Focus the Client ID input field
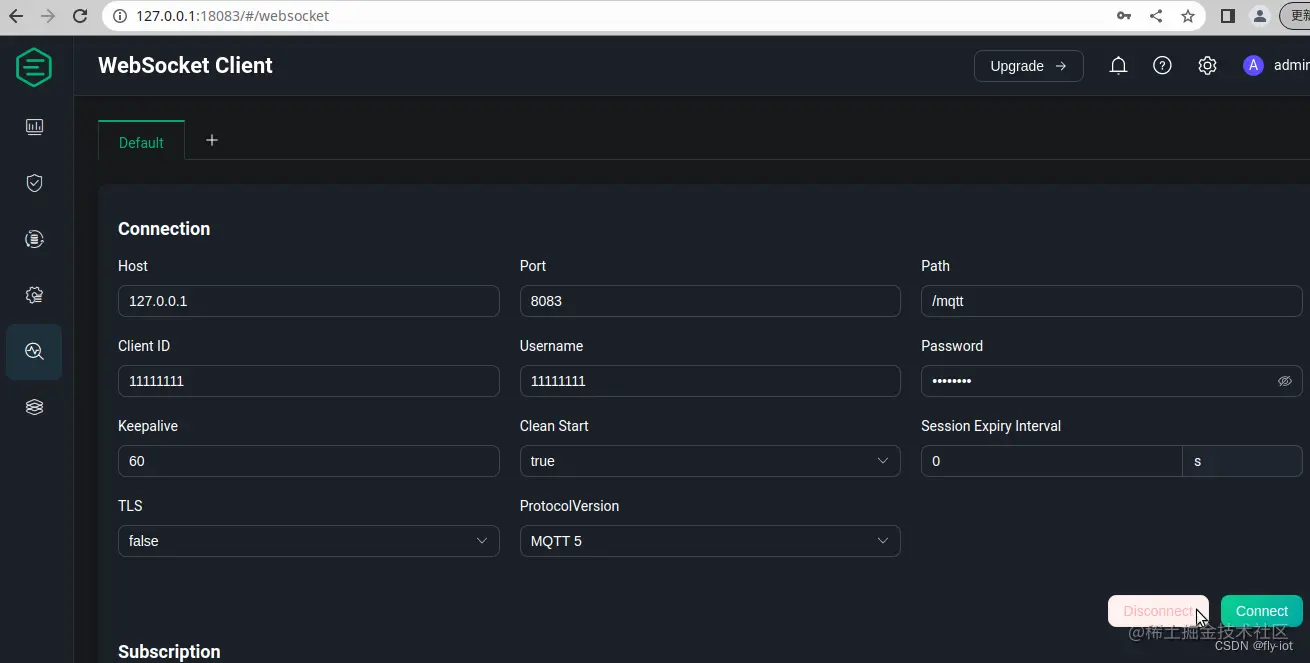This screenshot has width=1310, height=663. click(308, 381)
